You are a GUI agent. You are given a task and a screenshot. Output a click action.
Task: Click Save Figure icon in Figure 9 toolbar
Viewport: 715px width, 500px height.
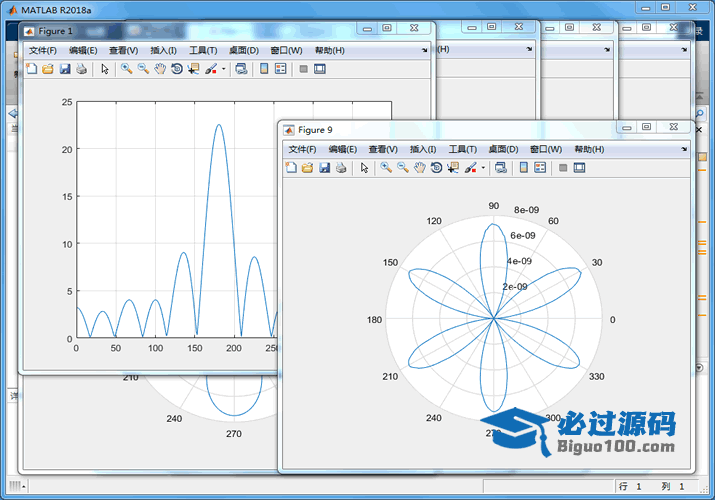pyautogui.click(x=324, y=168)
